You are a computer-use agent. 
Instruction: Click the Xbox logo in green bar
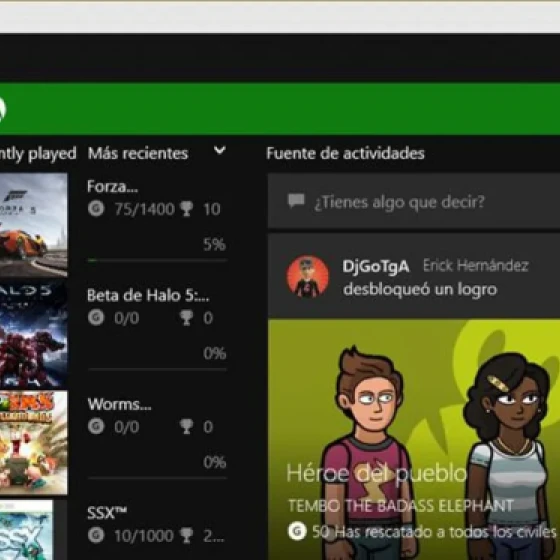2,110
